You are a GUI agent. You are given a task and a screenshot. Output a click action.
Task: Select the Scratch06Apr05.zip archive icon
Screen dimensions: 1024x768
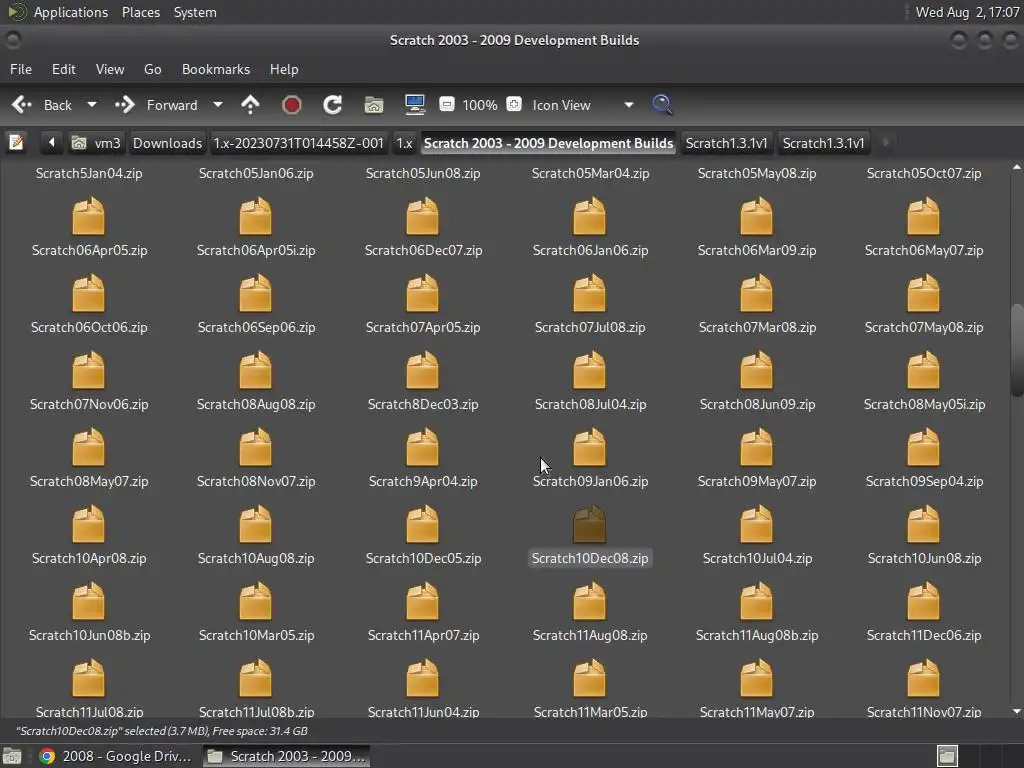(x=88, y=217)
